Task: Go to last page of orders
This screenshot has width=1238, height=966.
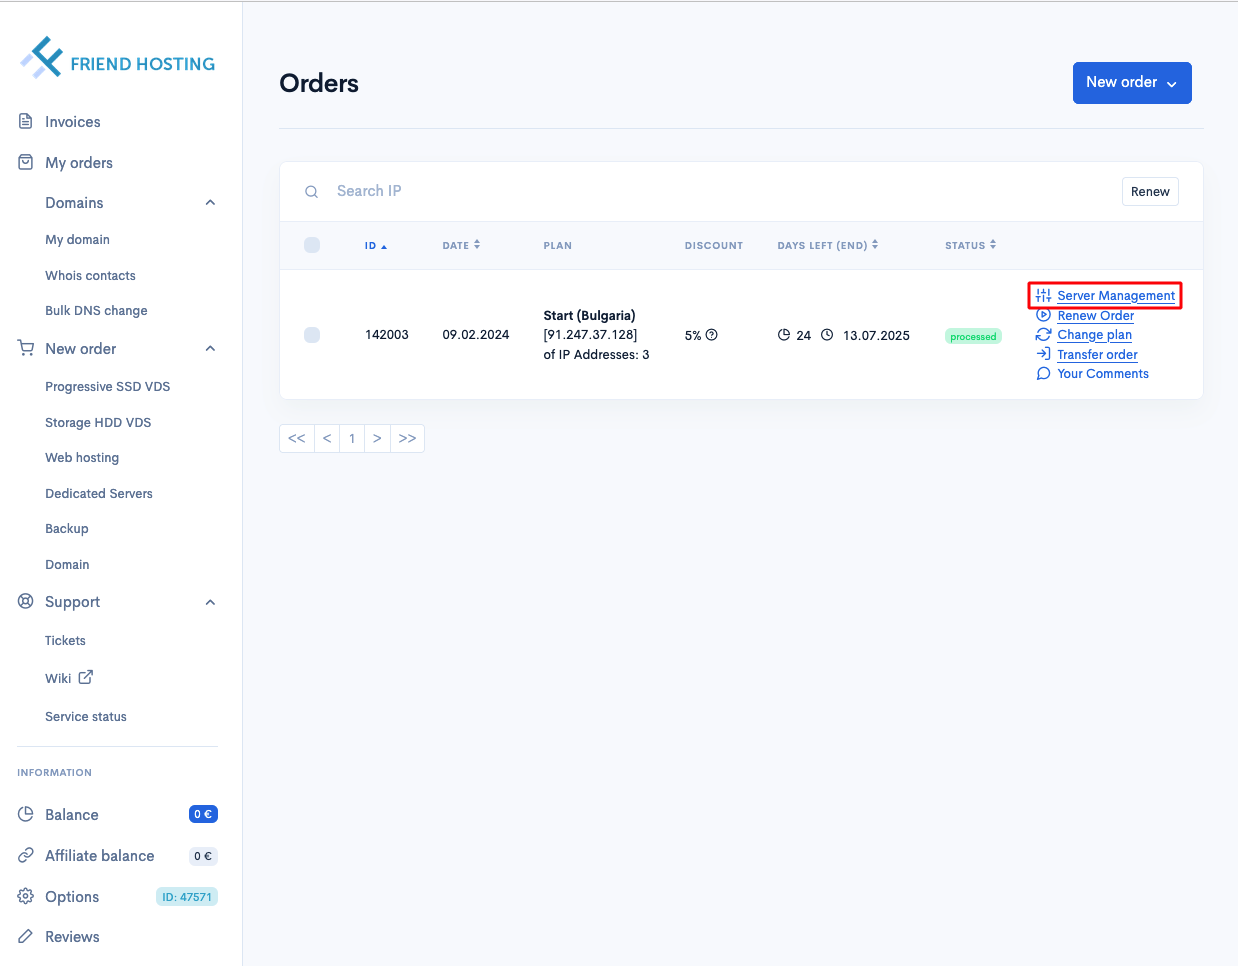Action: (x=407, y=438)
